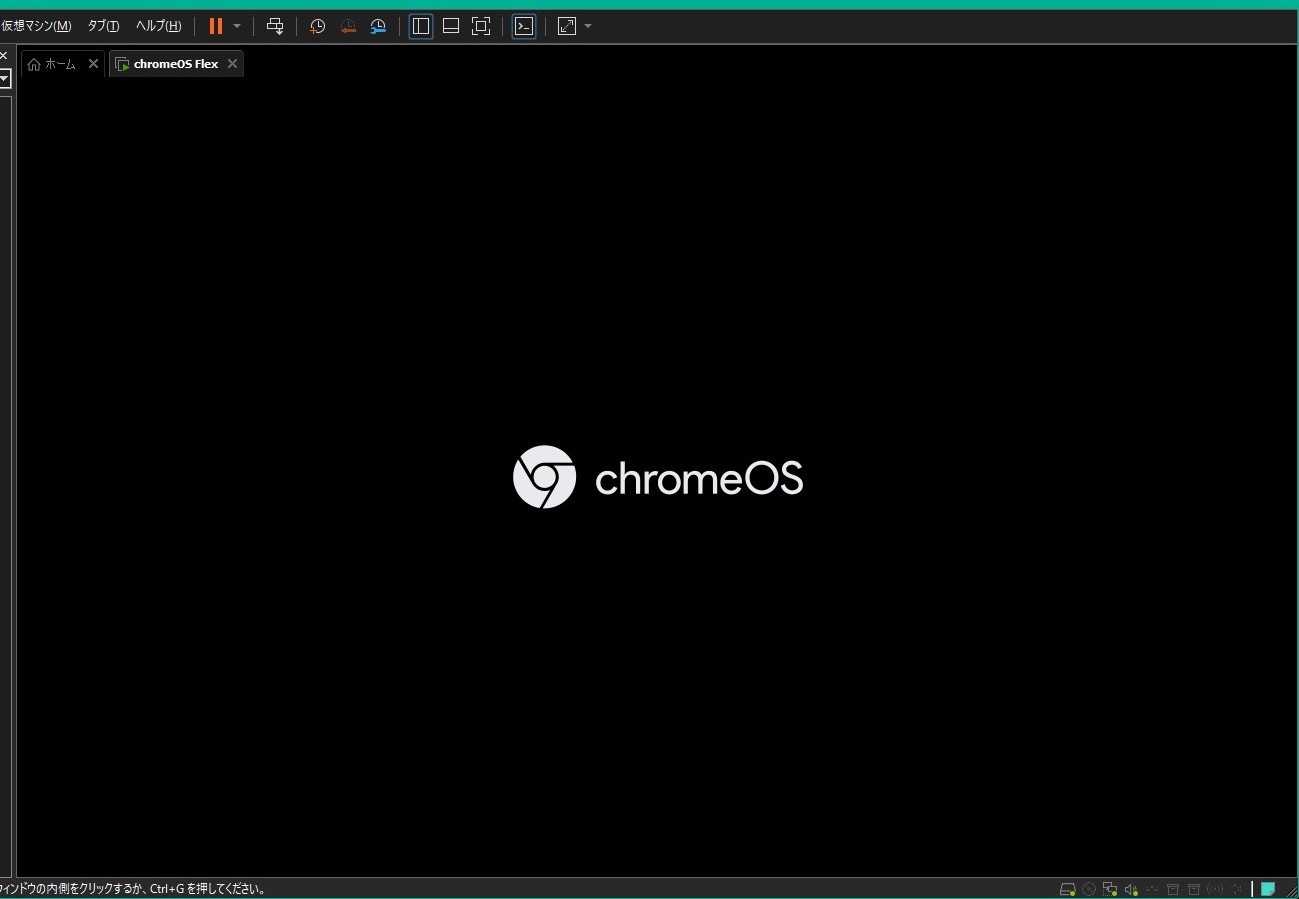Open the 仮想マシン(M) menu

(x=36, y=26)
